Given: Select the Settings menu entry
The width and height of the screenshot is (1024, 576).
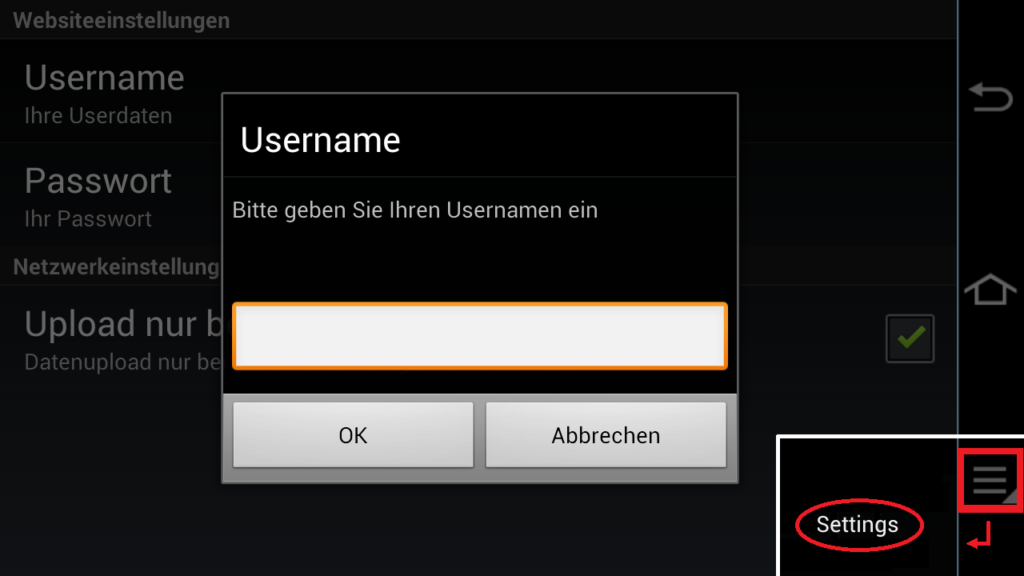Looking at the screenshot, I should (x=857, y=524).
